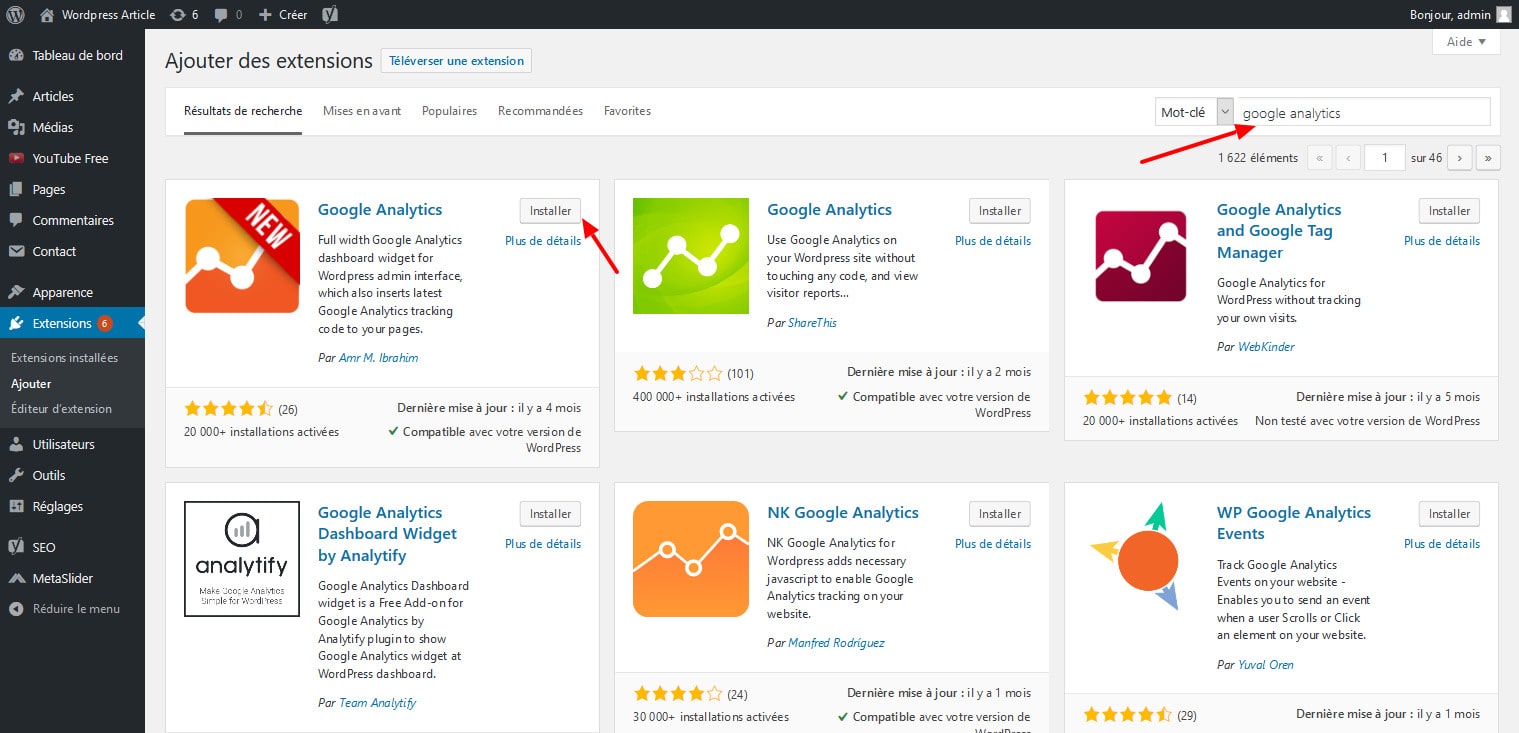Click author link Team Analytify
Viewport: 1519px width, 733px height.
(x=377, y=703)
